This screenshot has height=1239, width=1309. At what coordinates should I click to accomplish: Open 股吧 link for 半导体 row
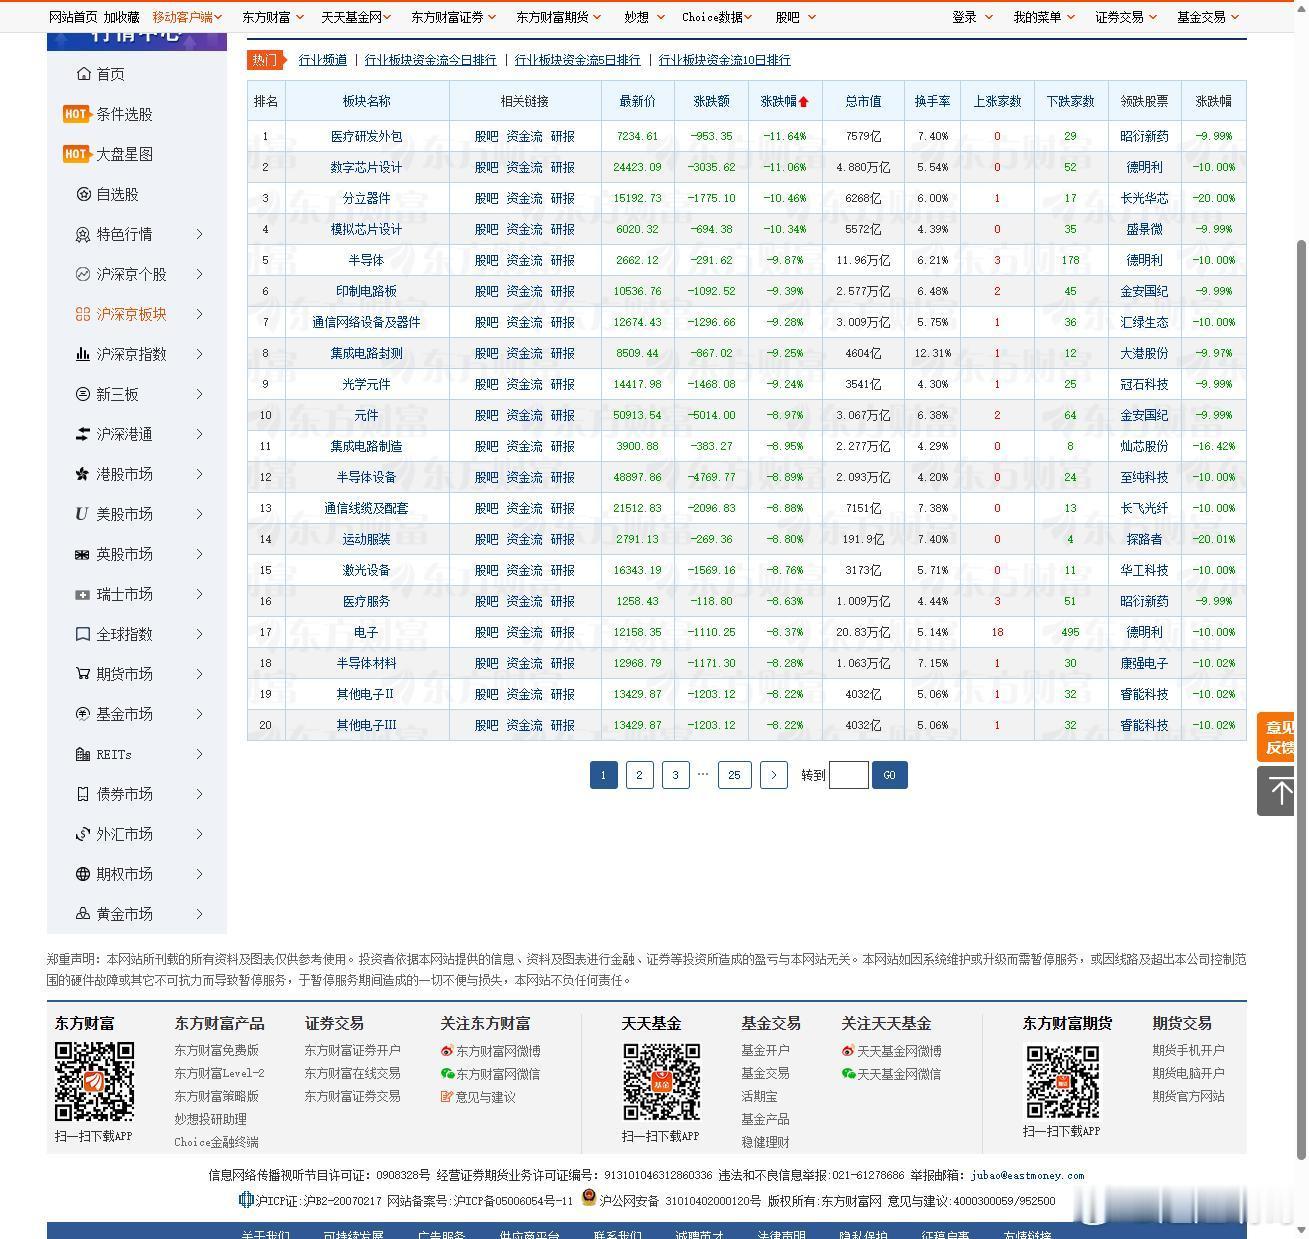(486, 260)
